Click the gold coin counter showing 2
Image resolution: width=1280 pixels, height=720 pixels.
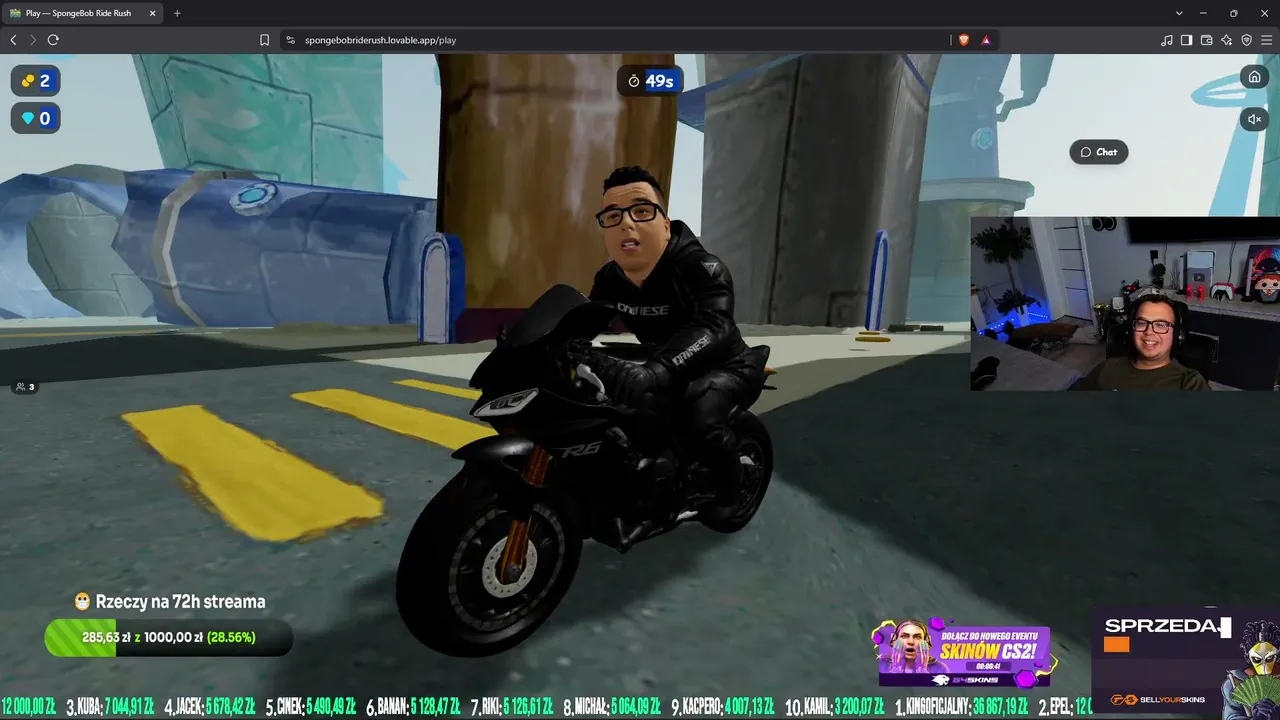point(36,81)
